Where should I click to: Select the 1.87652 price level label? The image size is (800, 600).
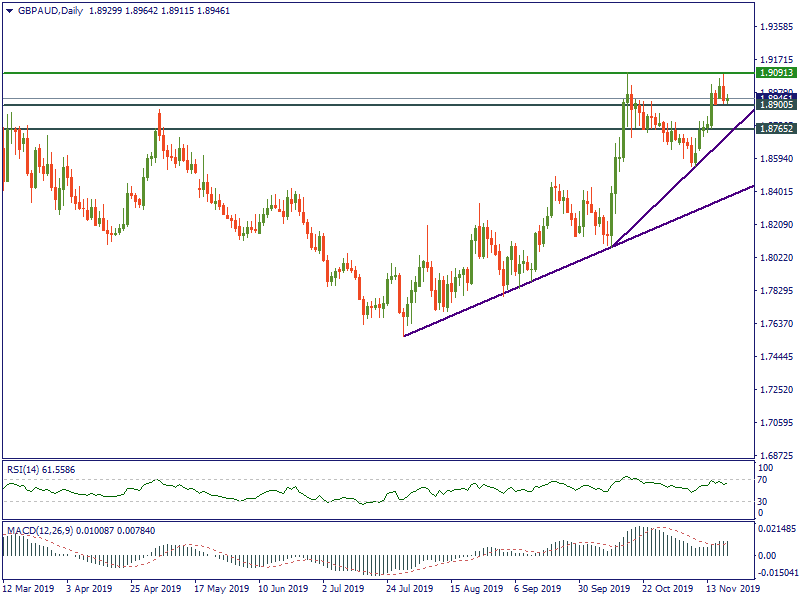point(776,129)
